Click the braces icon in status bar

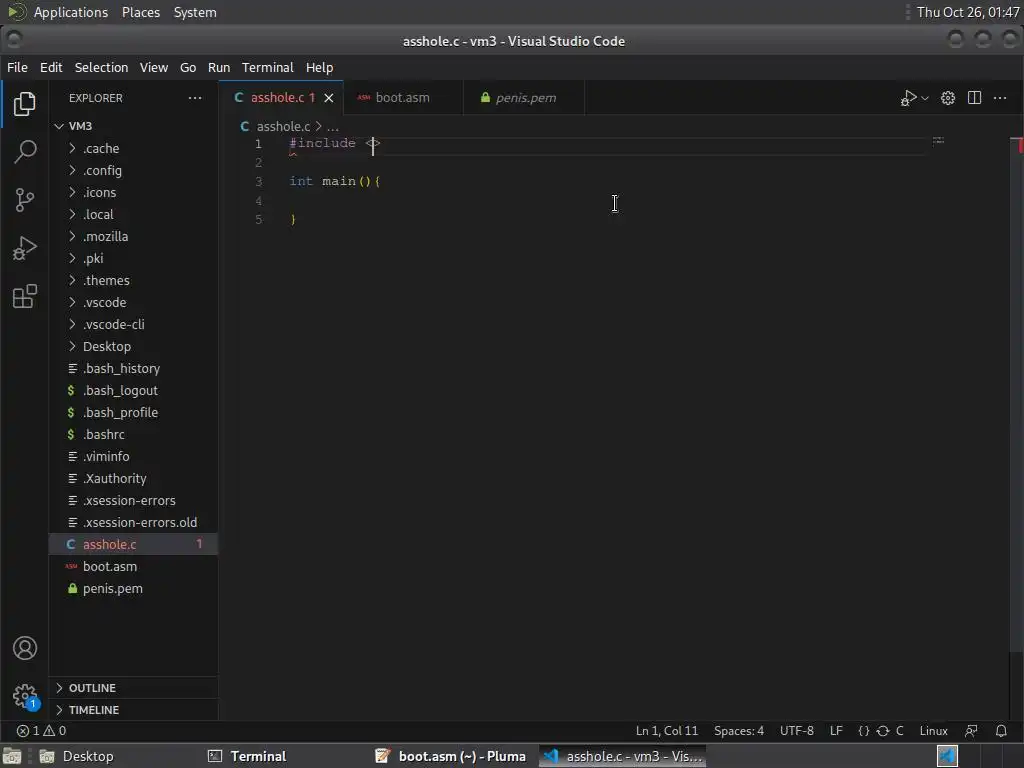coord(863,731)
